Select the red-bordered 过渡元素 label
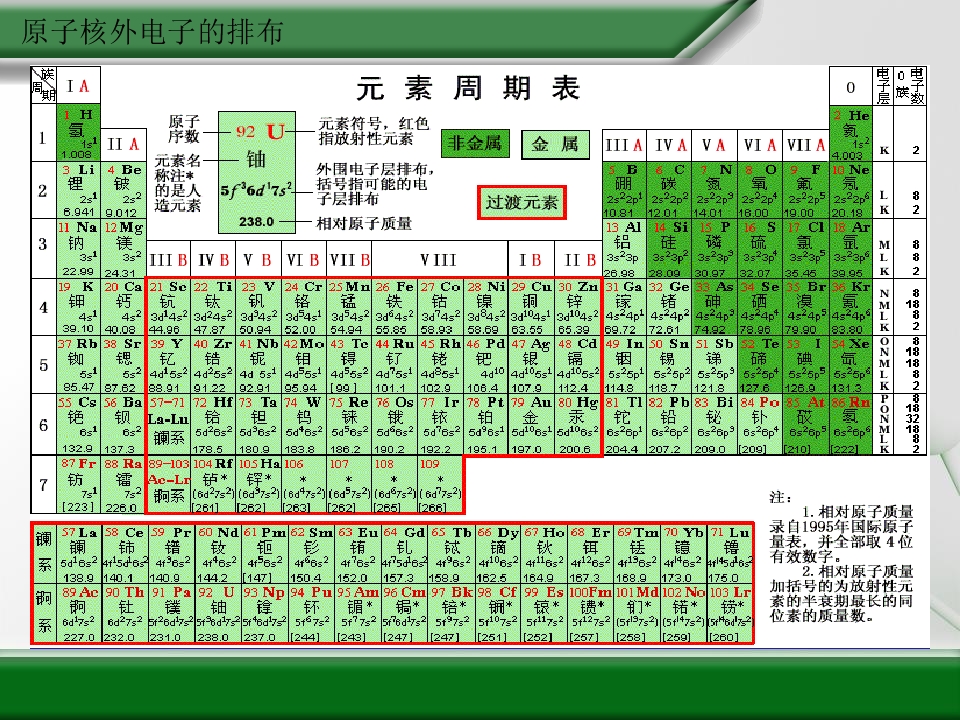The width and height of the screenshot is (960, 720). tap(520, 203)
